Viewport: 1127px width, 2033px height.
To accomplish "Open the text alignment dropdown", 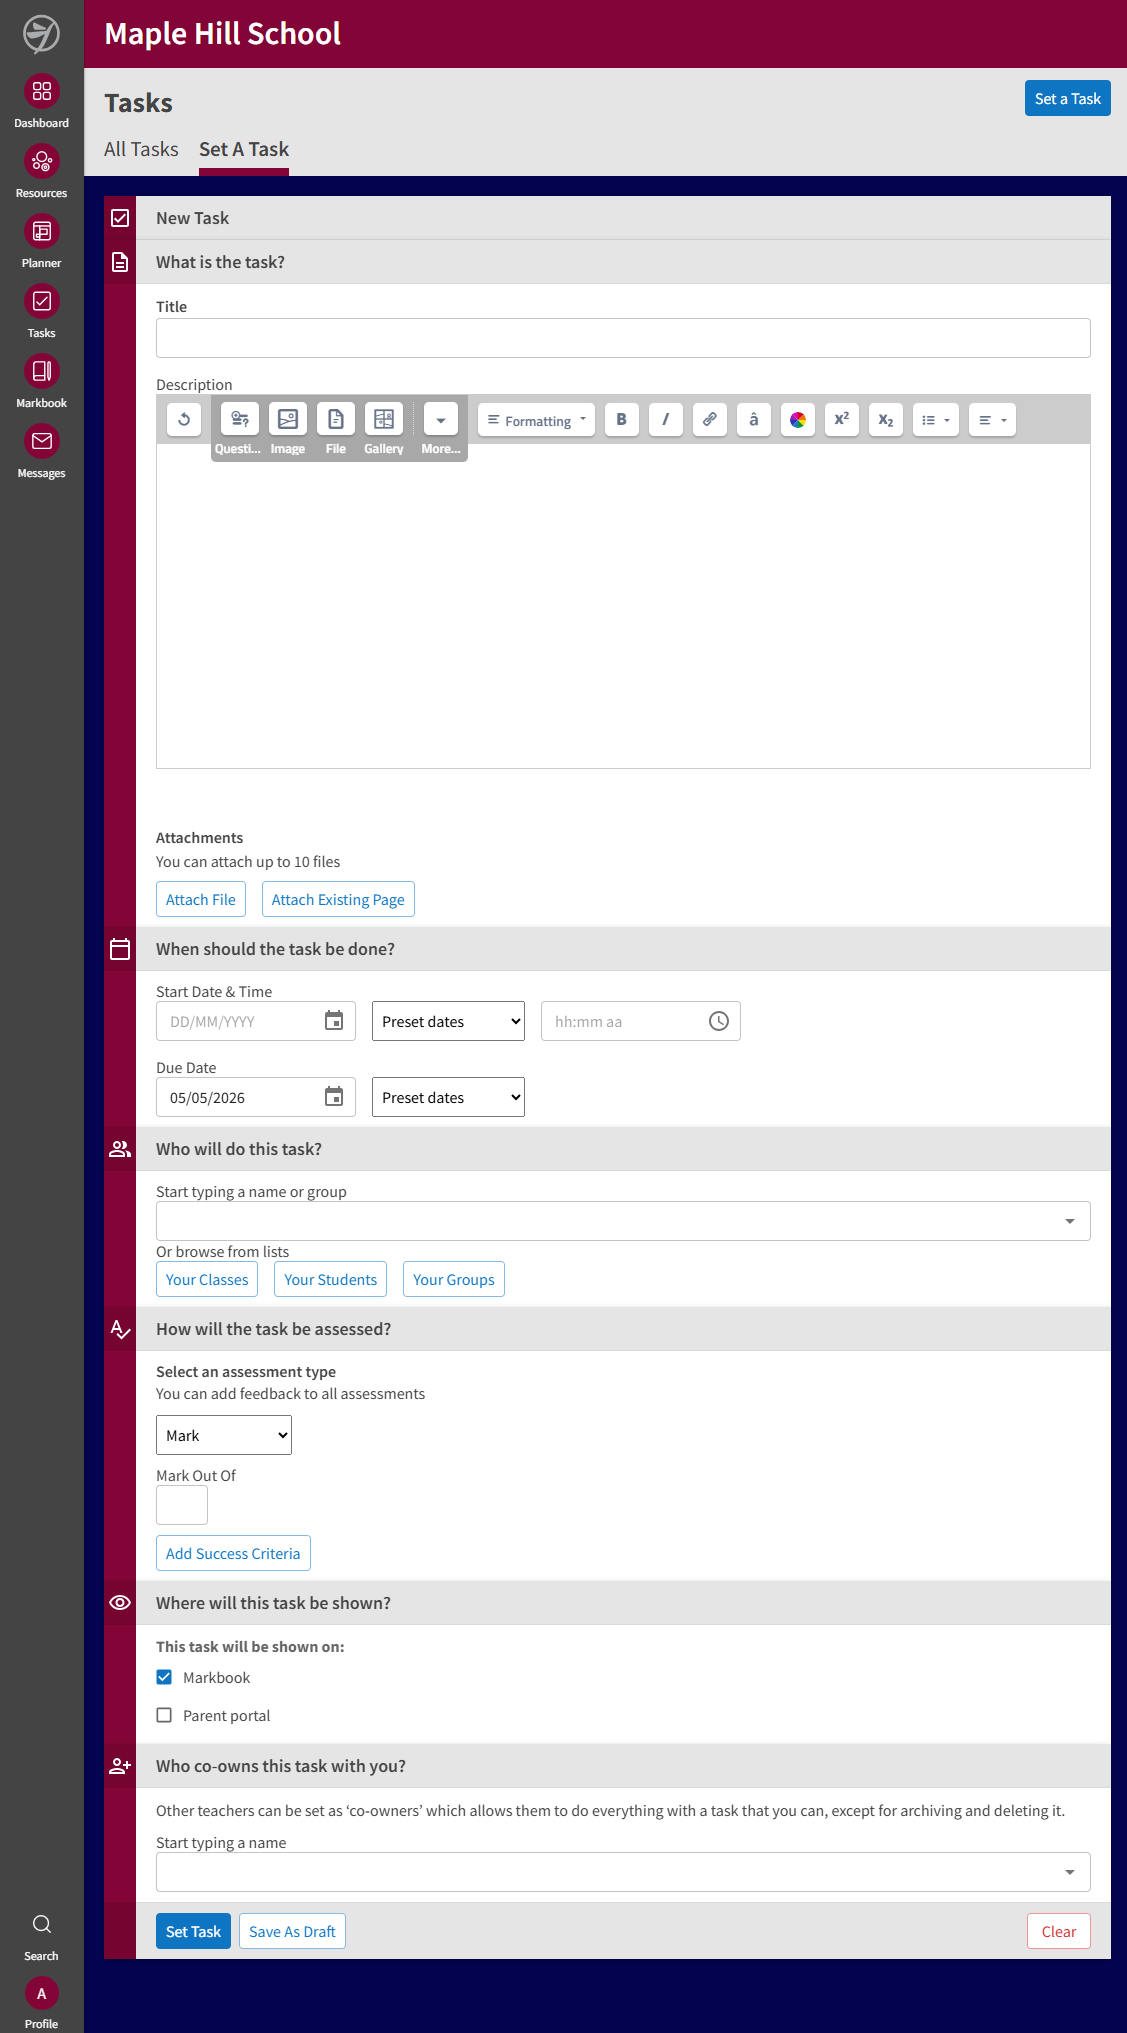I will 992,419.
